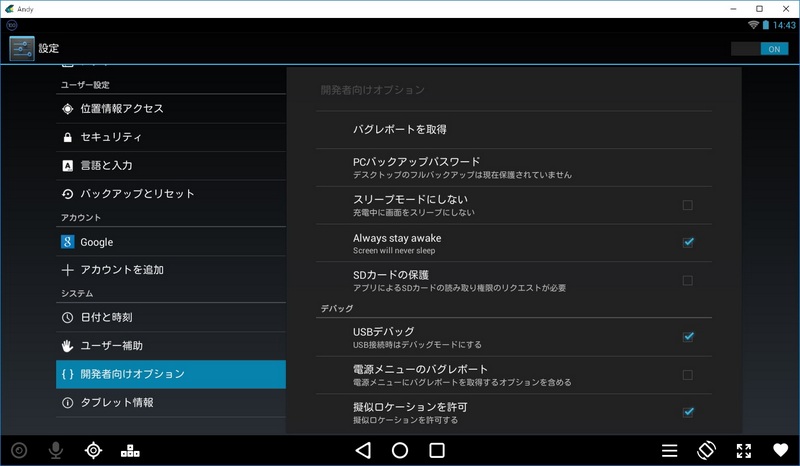The image size is (800, 466).
Task: Click Android back navigation button
Action: (x=363, y=451)
